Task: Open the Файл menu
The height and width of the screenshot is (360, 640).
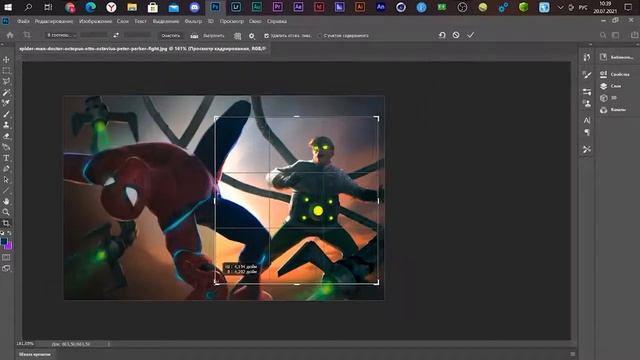Action: point(23,21)
